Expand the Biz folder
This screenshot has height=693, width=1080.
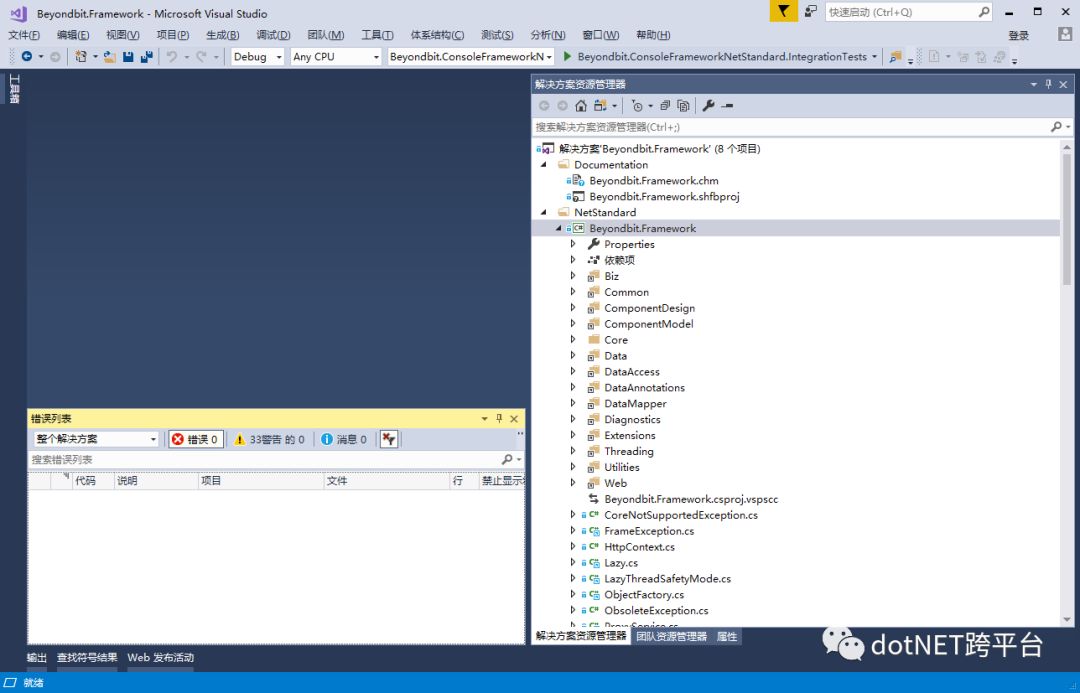click(573, 276)
